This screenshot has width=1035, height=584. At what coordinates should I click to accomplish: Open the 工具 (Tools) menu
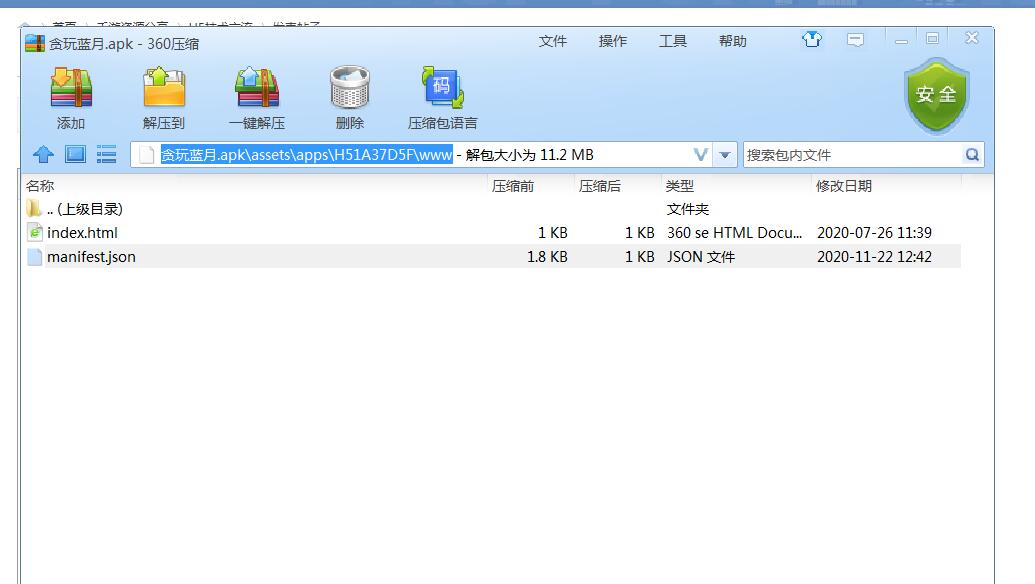click(x=673, y=41)
